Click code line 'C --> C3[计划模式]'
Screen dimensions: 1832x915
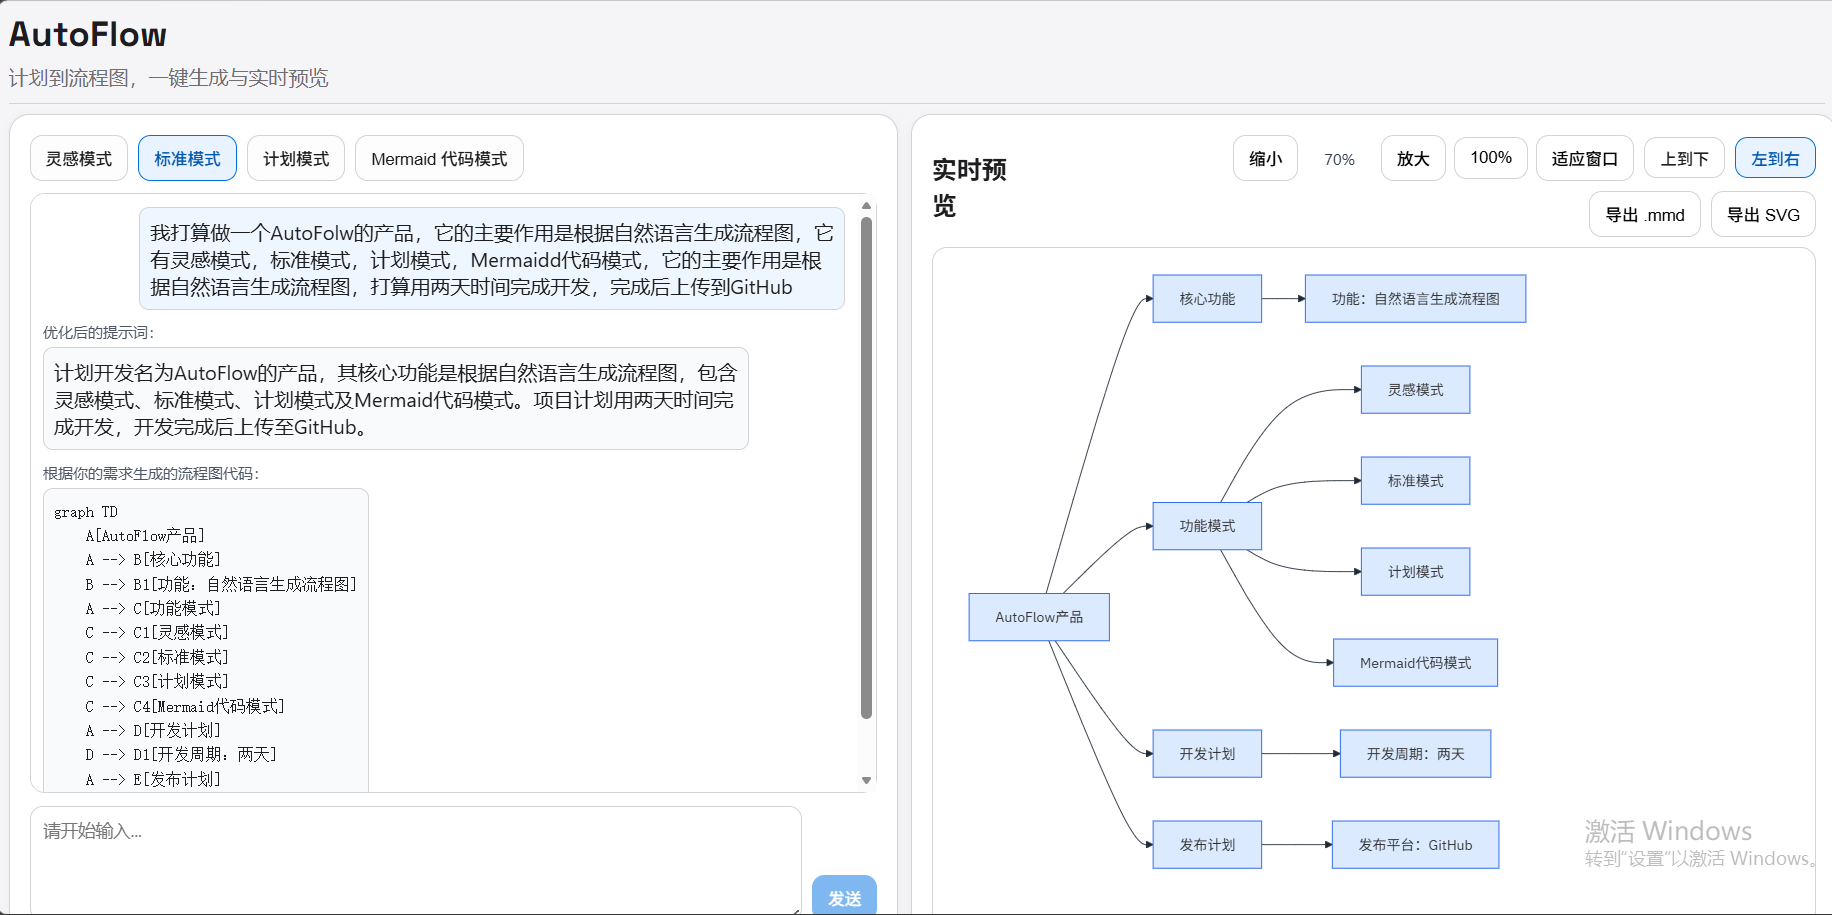(x=157, y=681)
